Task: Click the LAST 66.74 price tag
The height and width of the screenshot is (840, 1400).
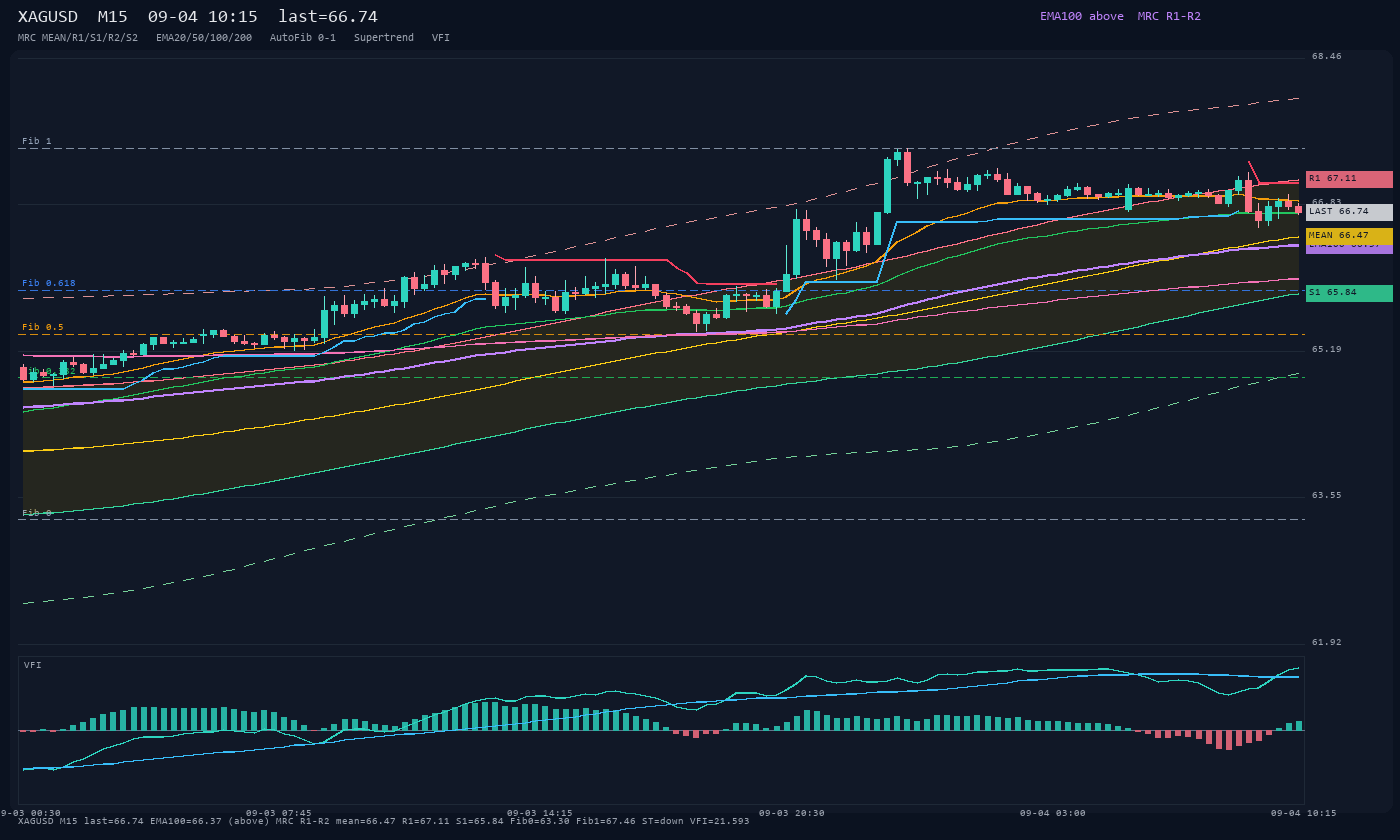Action: pyautogui.click(x=1349, y=212)
